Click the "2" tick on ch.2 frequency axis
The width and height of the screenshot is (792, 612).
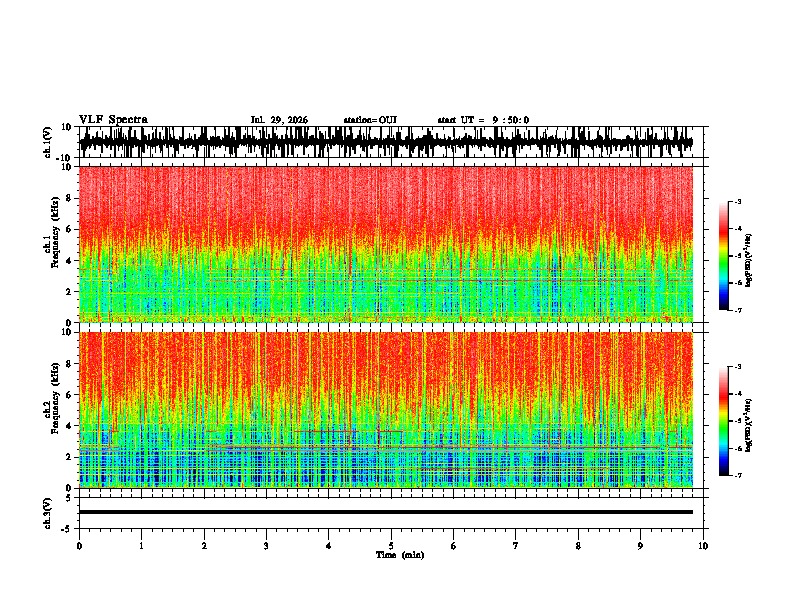[71, 457]
